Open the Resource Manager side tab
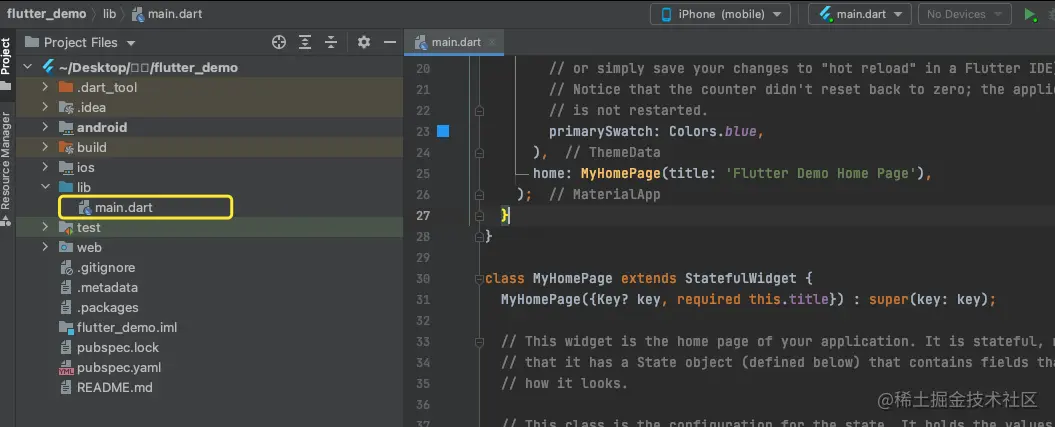 pyautogui.click(x=6, y=161)
